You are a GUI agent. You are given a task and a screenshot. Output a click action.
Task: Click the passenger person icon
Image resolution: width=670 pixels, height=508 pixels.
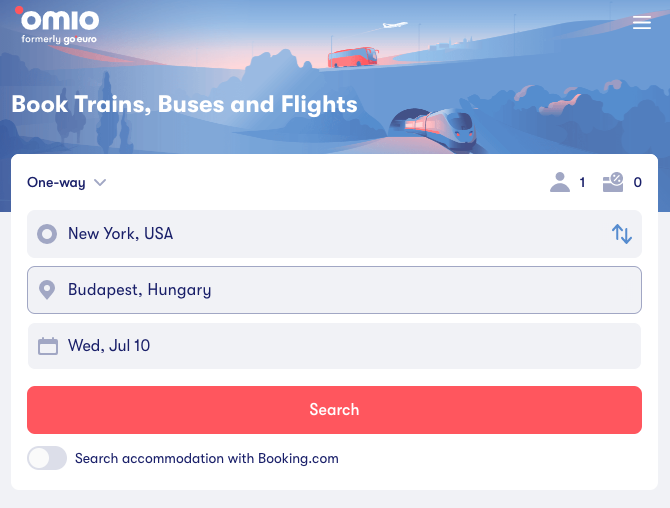pyautogui.click(x=560, y=182)
